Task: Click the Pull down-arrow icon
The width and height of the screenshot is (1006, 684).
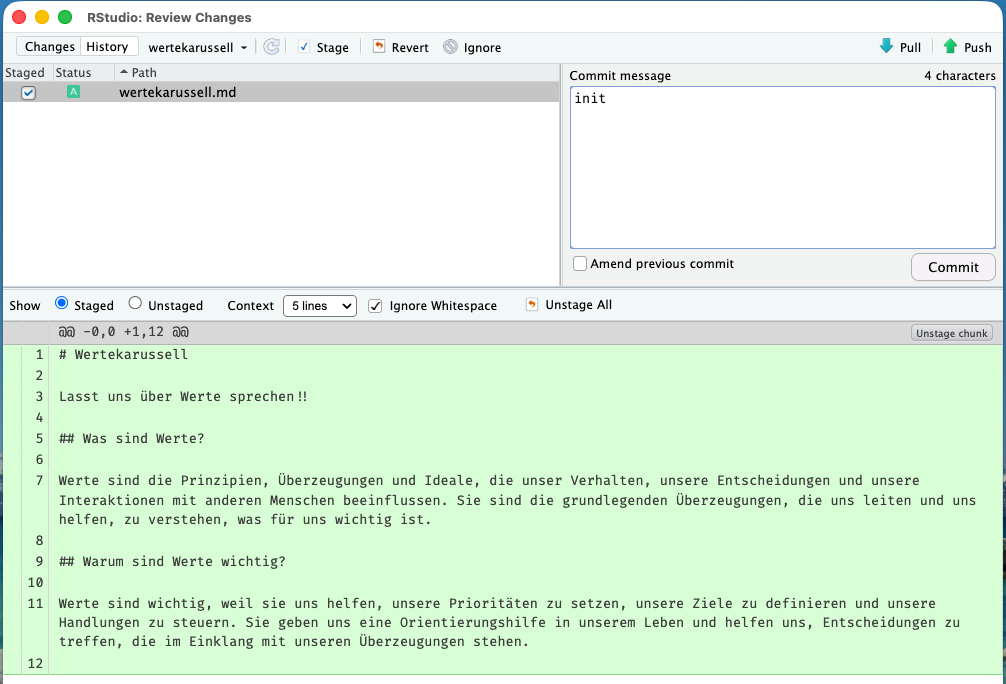Action: [x=886, y=47]
